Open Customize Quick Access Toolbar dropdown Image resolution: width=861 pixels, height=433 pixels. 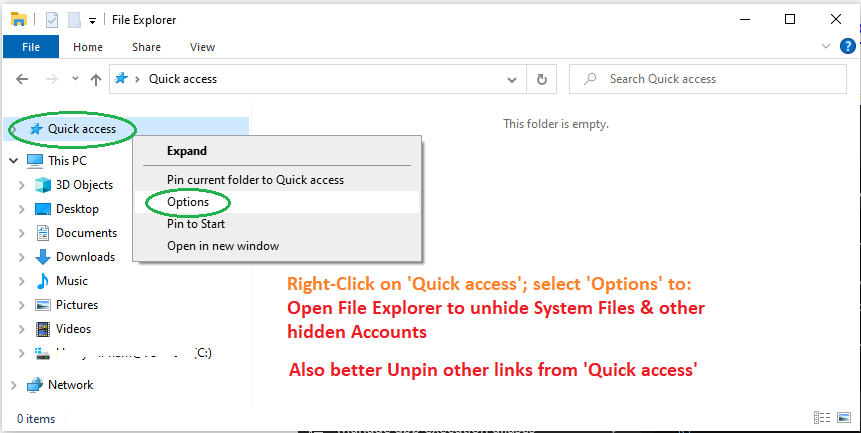[92, 21]
